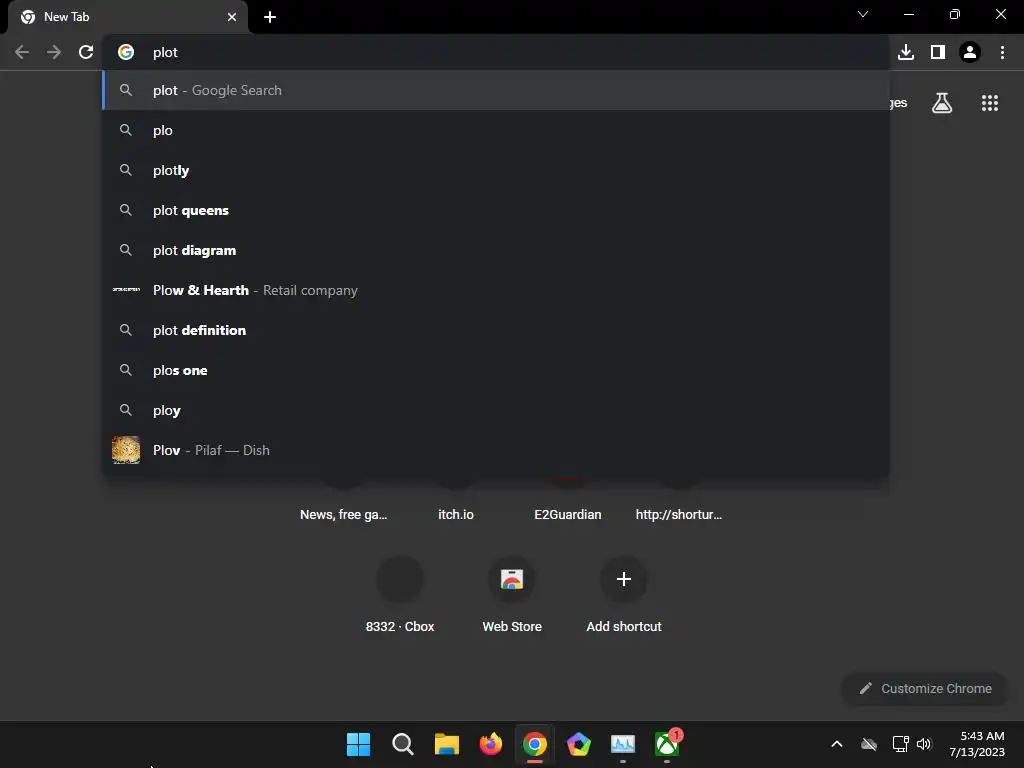1024x768 pixels.
Task: Open the Google apps grid
Action: 990,103
